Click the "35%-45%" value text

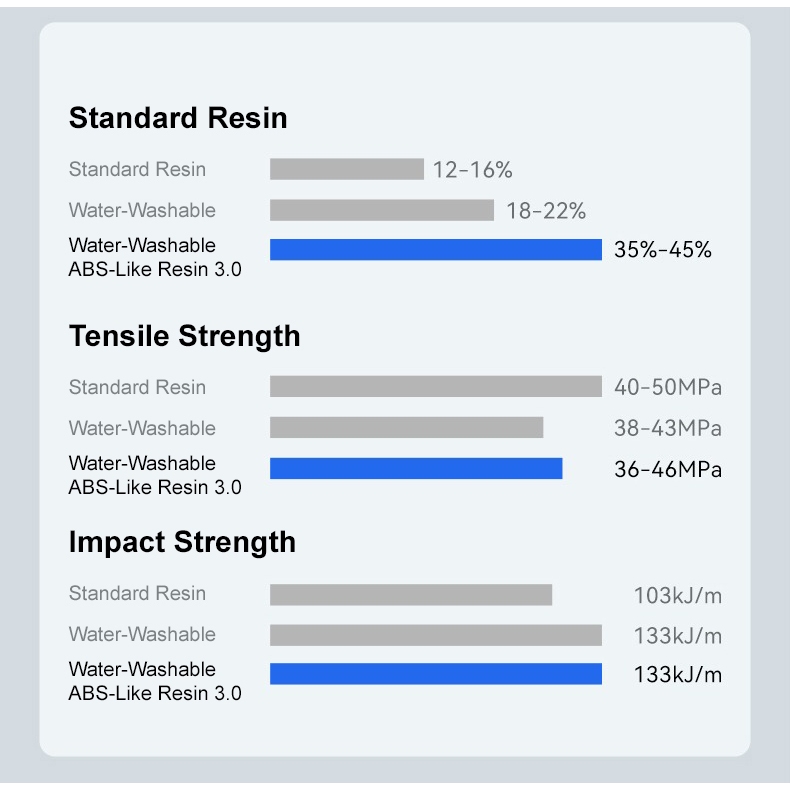663,250
